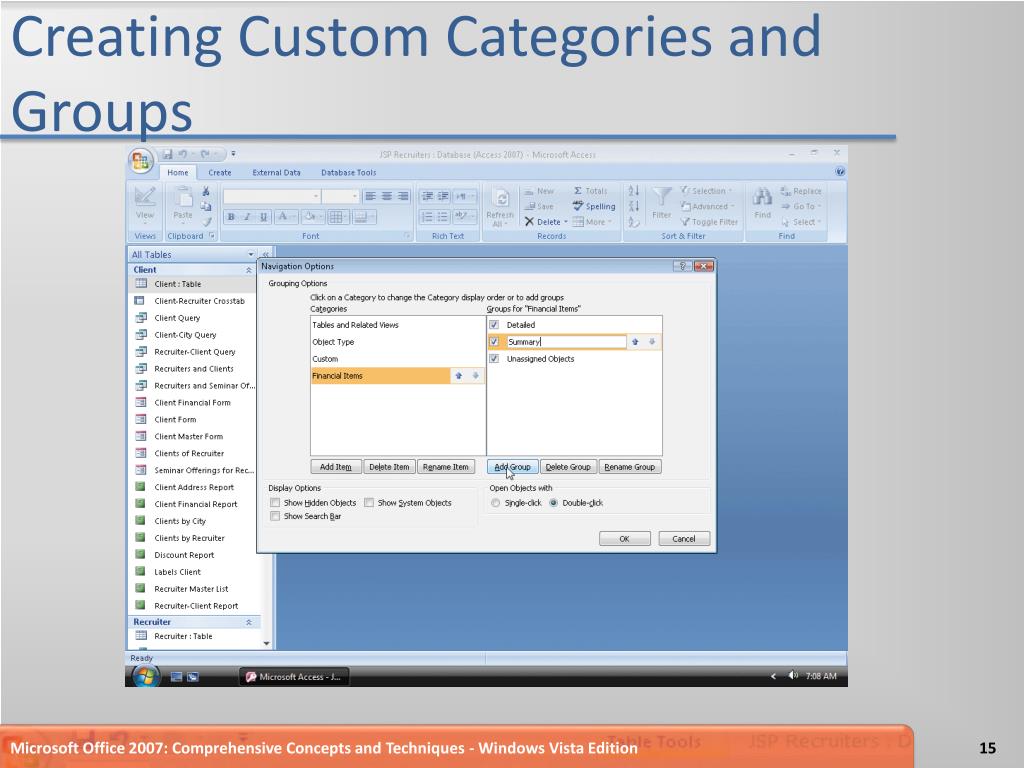This screenshot has width=1024, height=768.
Task: Toggle the Summary group checkbox
Action: point(494,342)
